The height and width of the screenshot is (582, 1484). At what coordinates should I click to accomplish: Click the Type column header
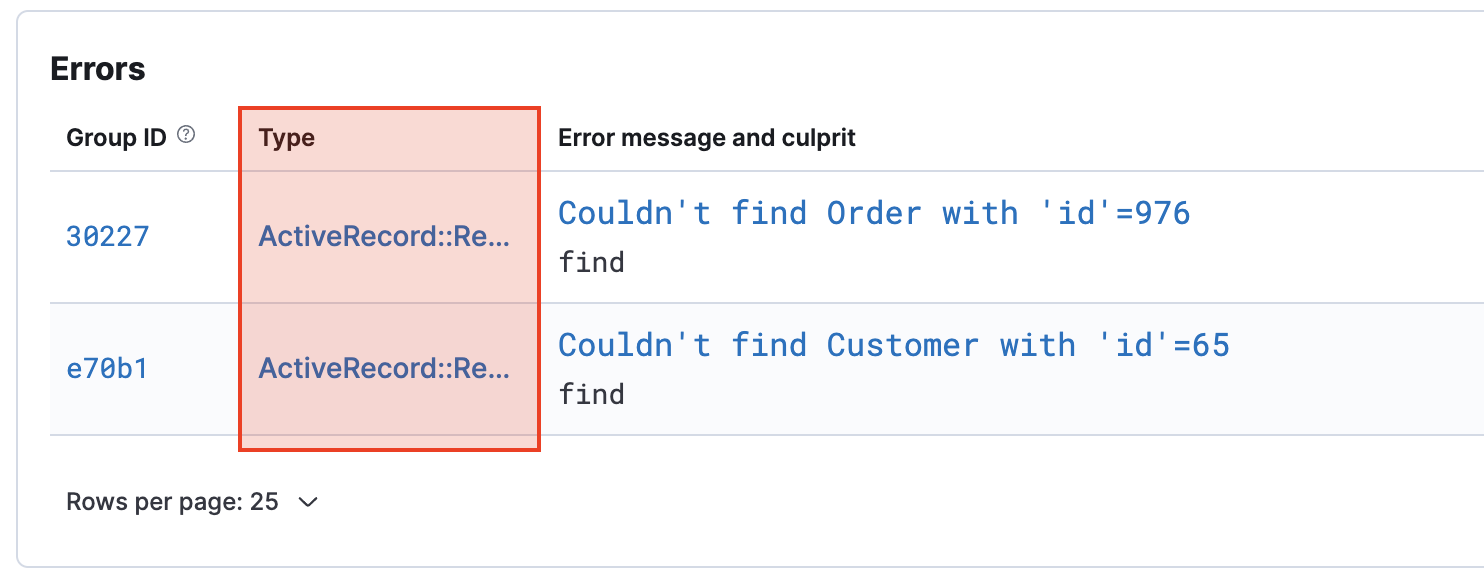tap(286, 137)
